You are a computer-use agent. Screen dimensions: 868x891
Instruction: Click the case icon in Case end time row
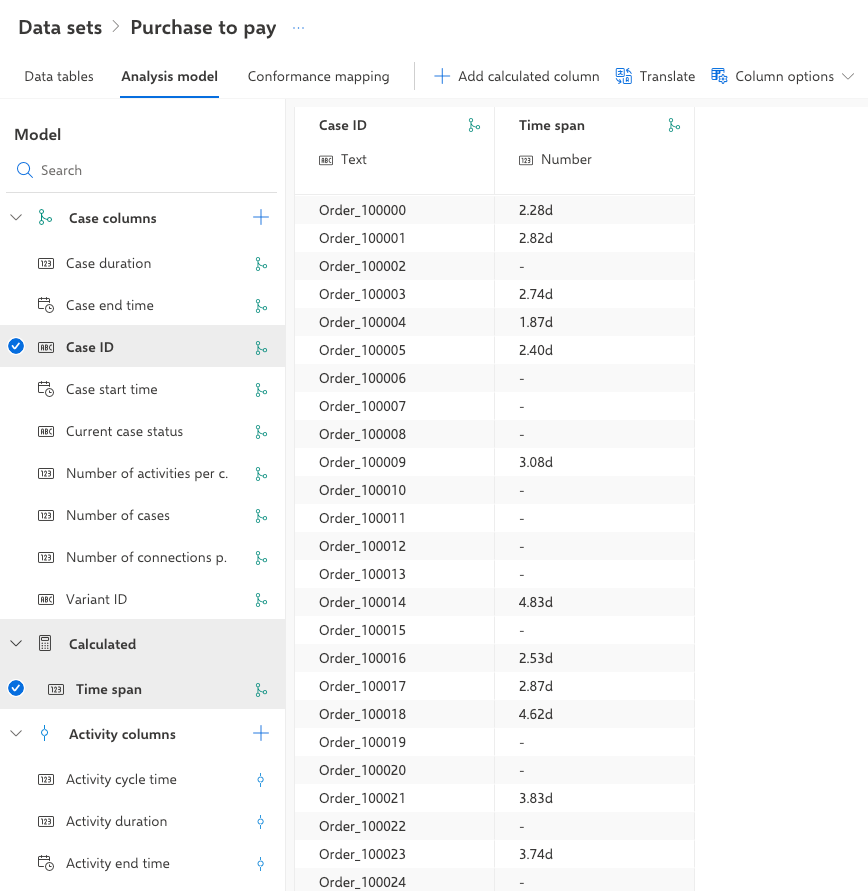(x=261, y=306)
